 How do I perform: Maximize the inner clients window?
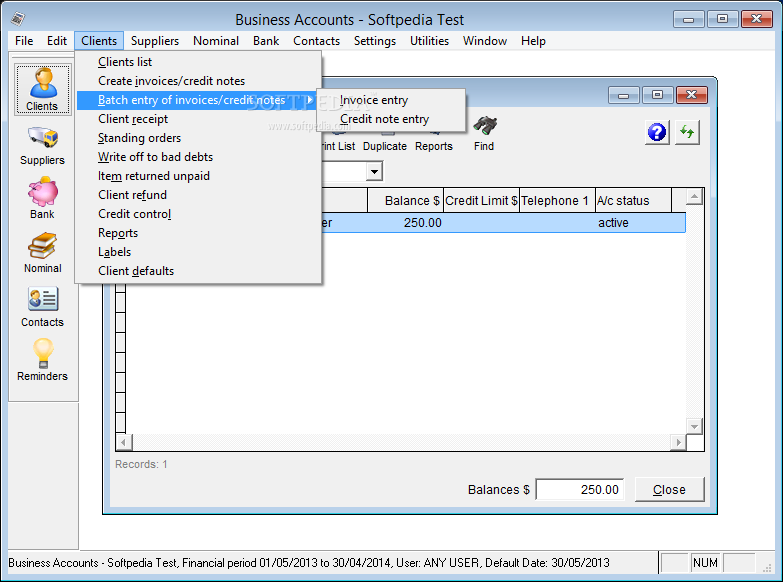pos(657,95)
